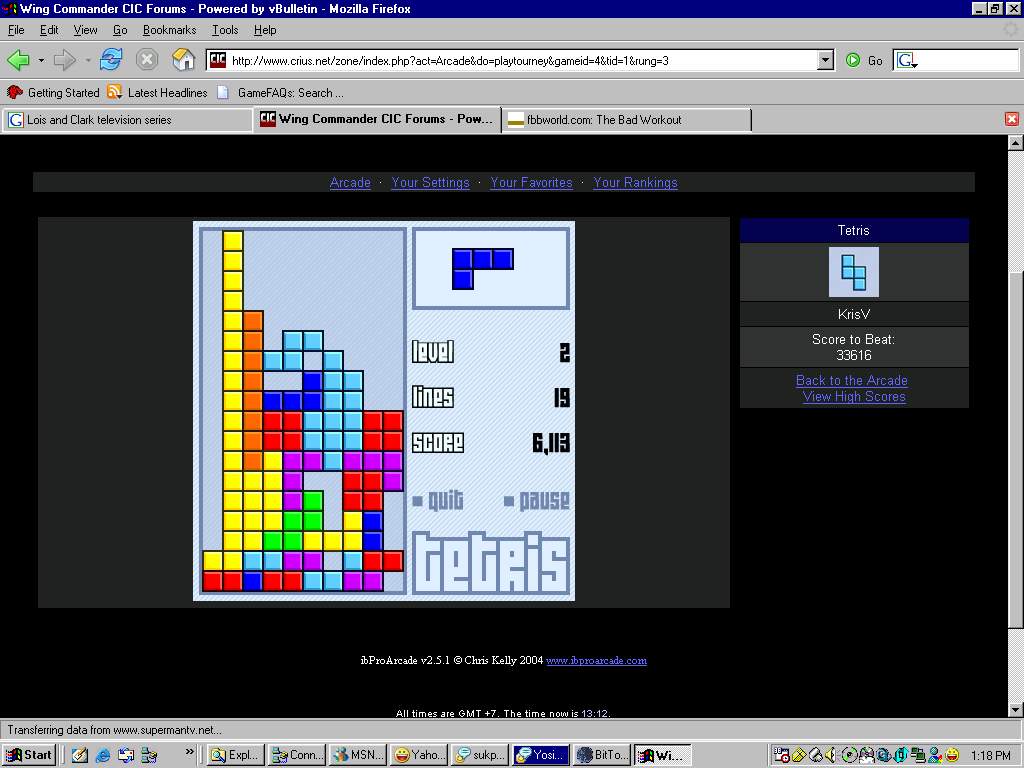
Task: Open the search engine selector dropdown
Action: click(x=906, y=61)
